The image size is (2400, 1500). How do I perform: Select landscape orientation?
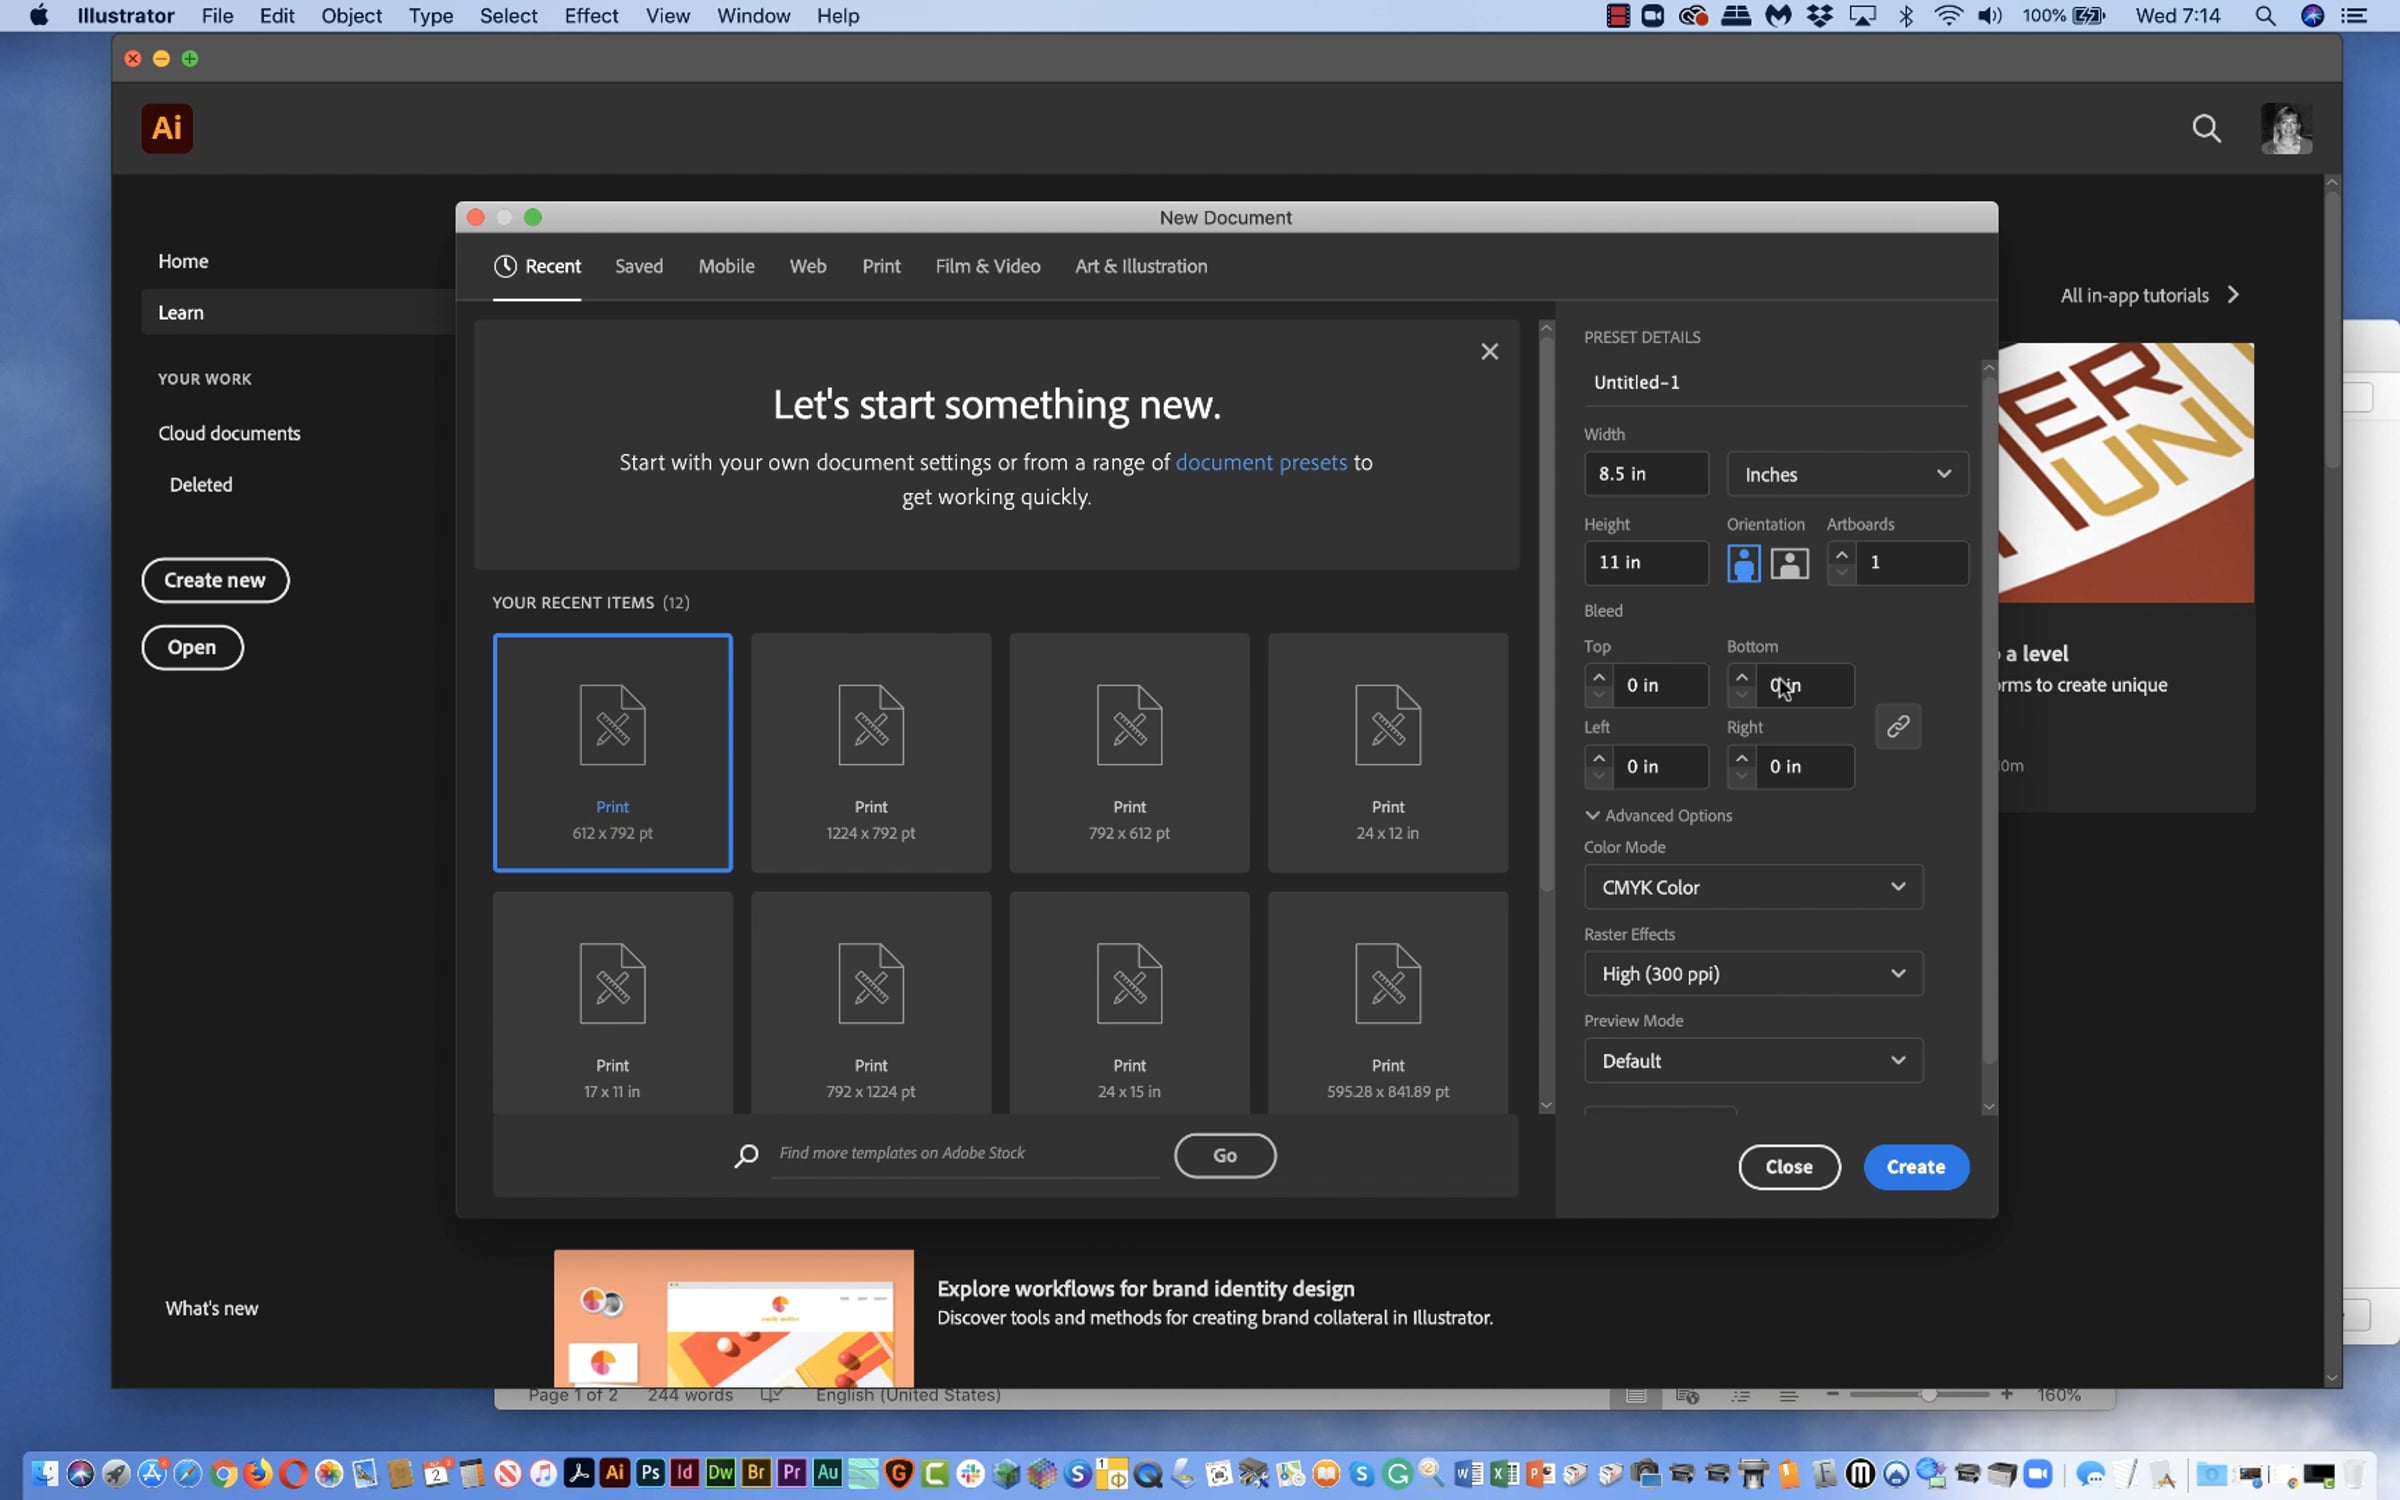tap(1789, 563)
